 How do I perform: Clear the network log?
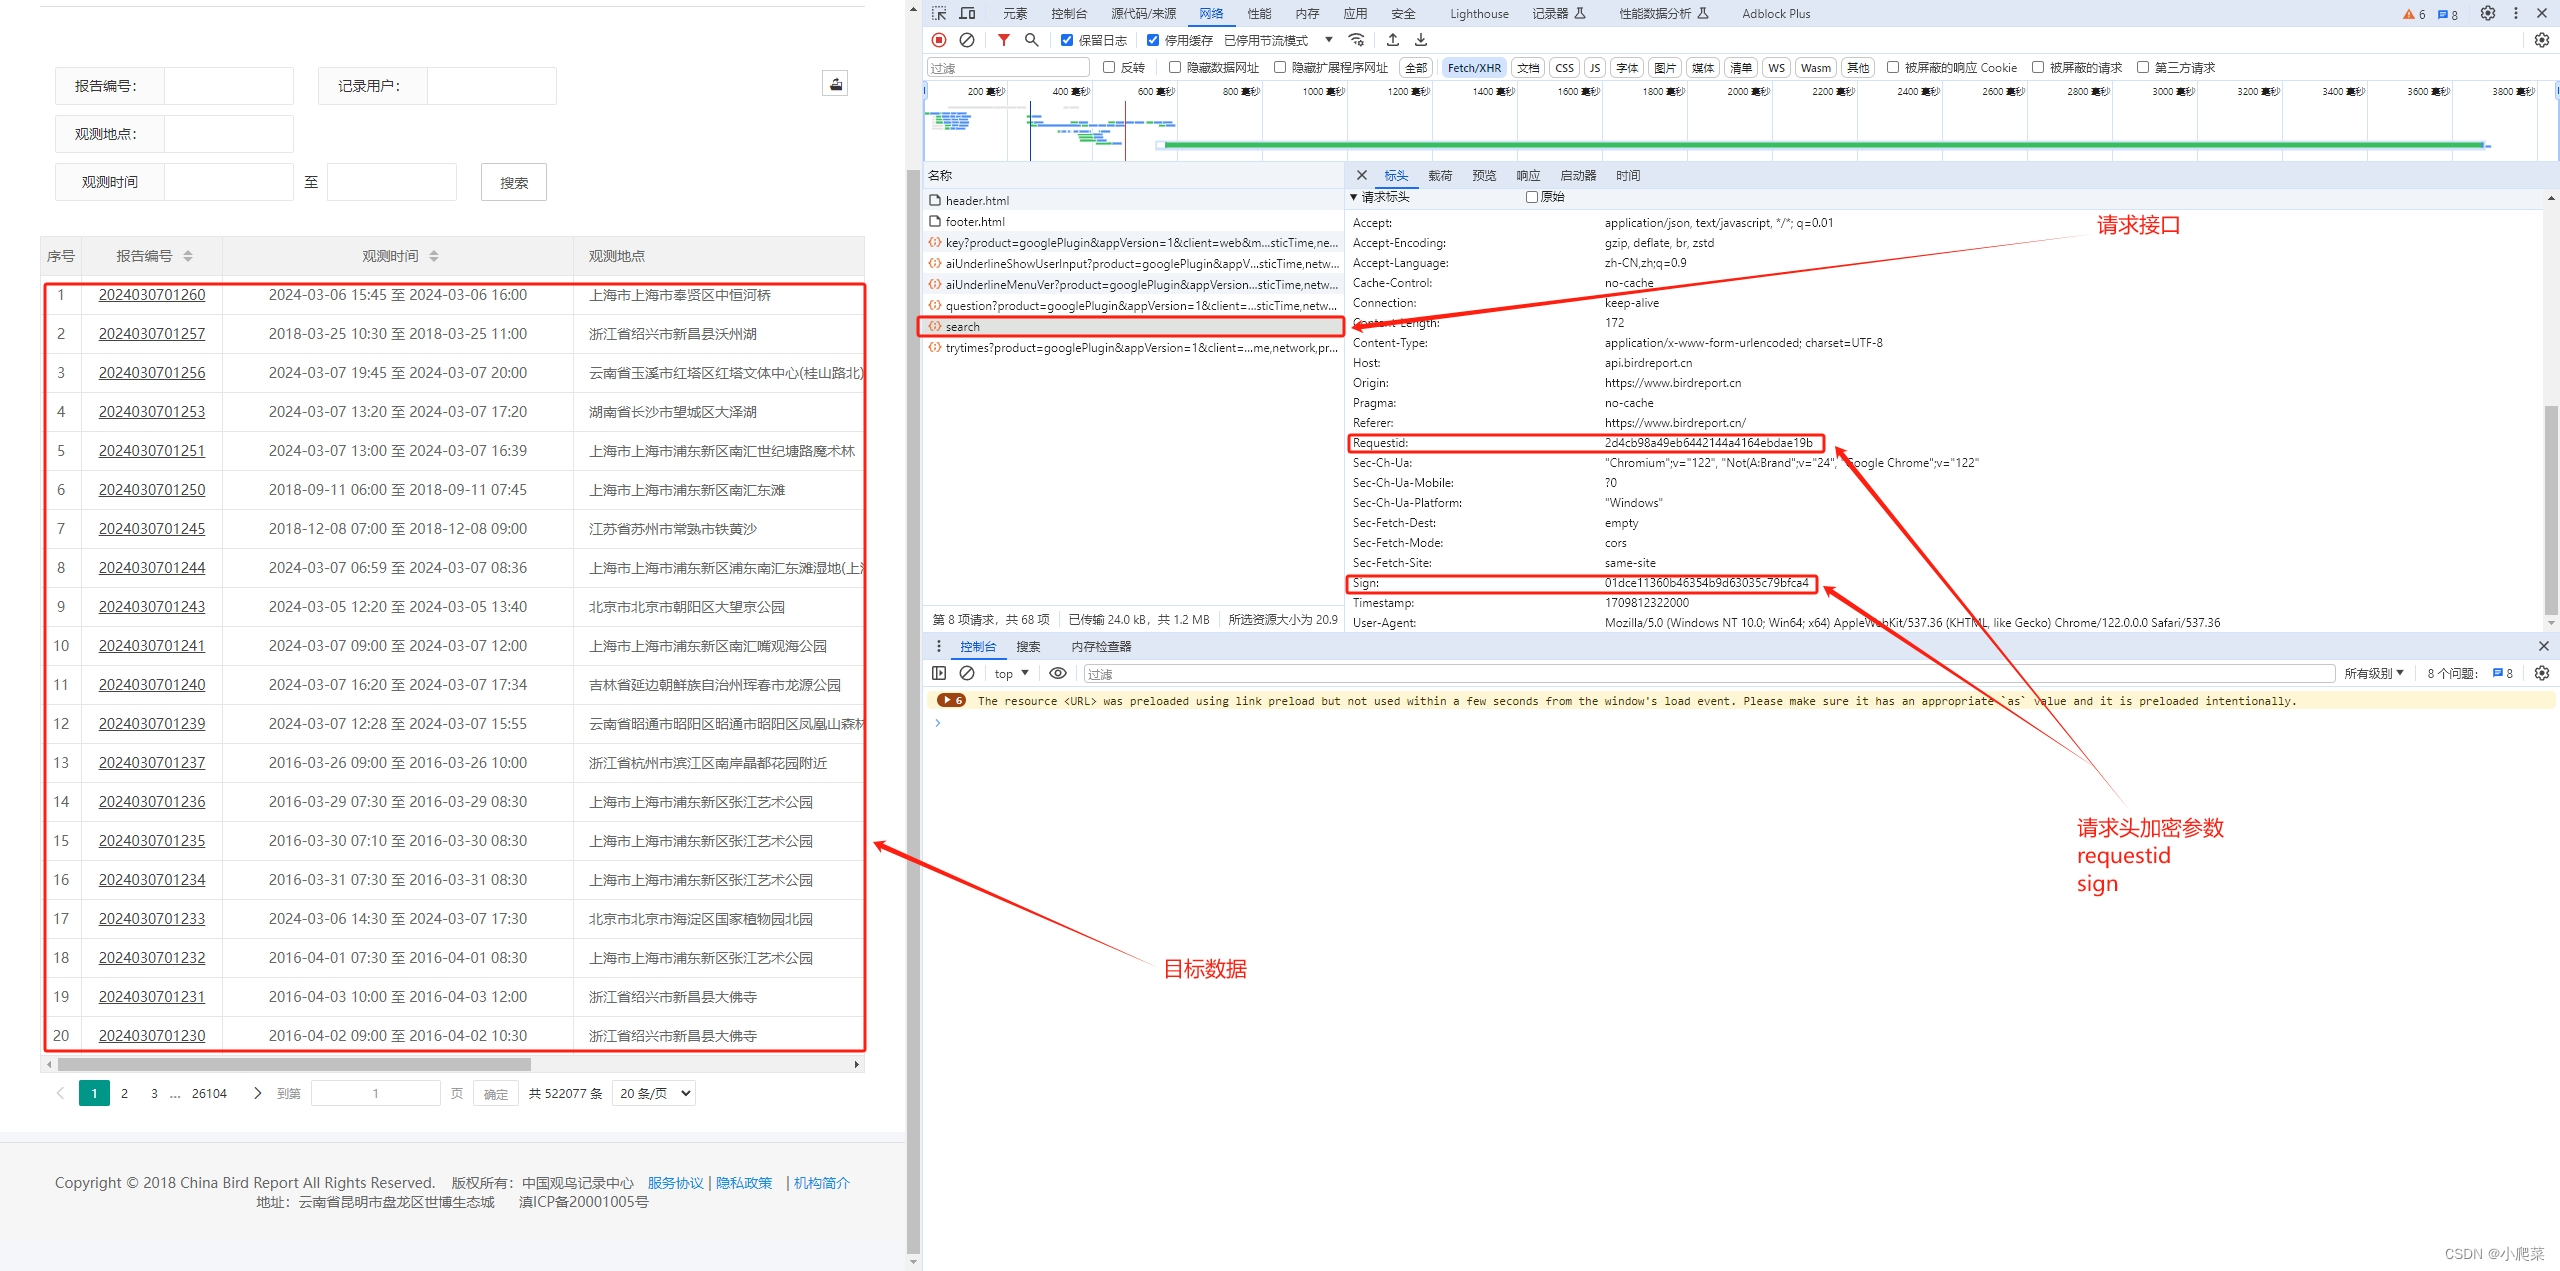(x=967, y=40)
